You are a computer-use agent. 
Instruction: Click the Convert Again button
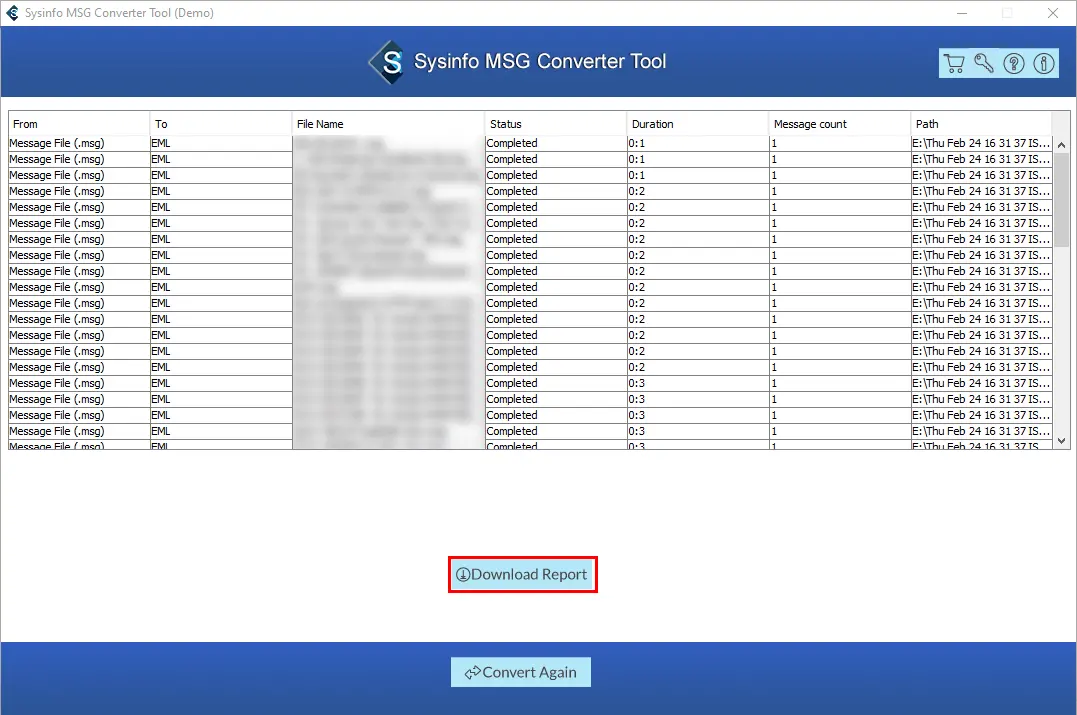[521, 672]
